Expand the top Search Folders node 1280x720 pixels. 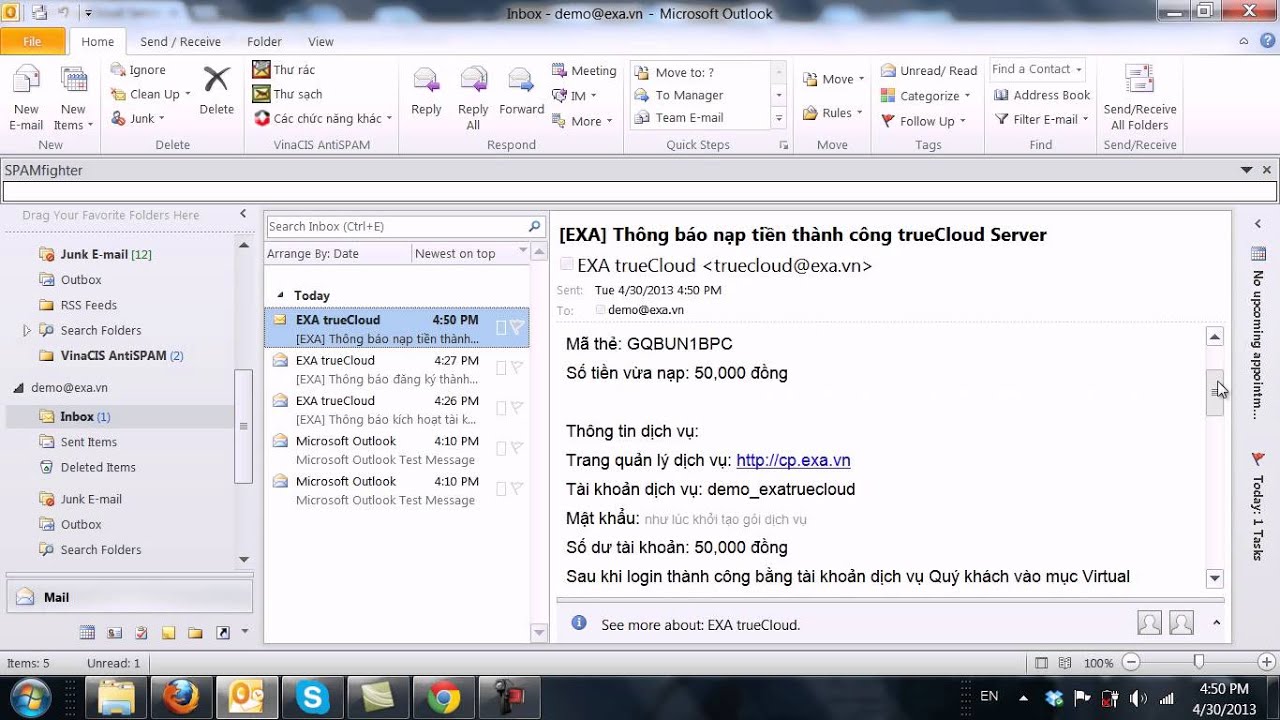27,330
